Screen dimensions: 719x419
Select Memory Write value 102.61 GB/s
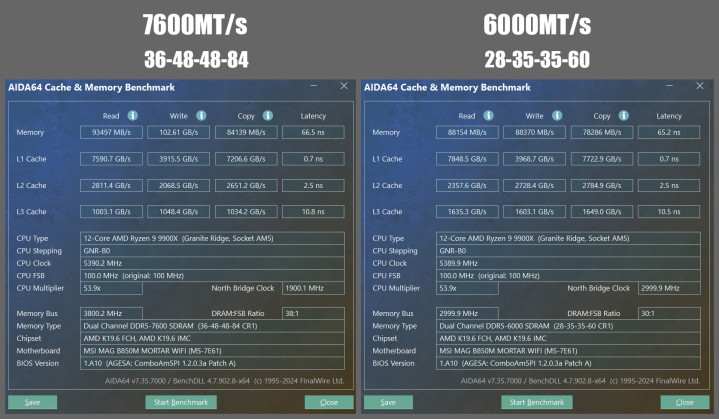178,132
